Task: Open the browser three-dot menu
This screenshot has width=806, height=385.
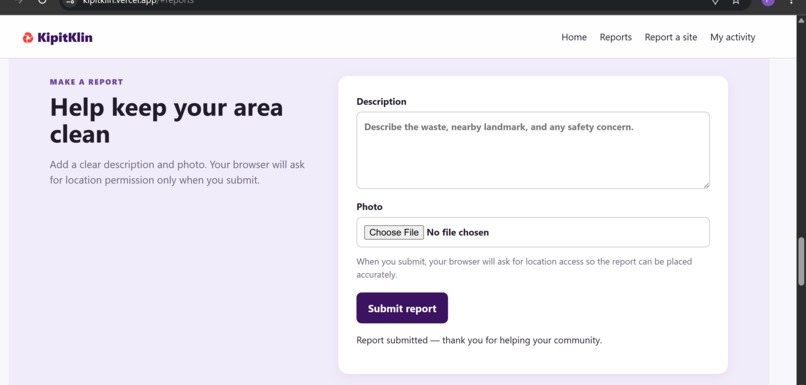Action: coord(791,2)
